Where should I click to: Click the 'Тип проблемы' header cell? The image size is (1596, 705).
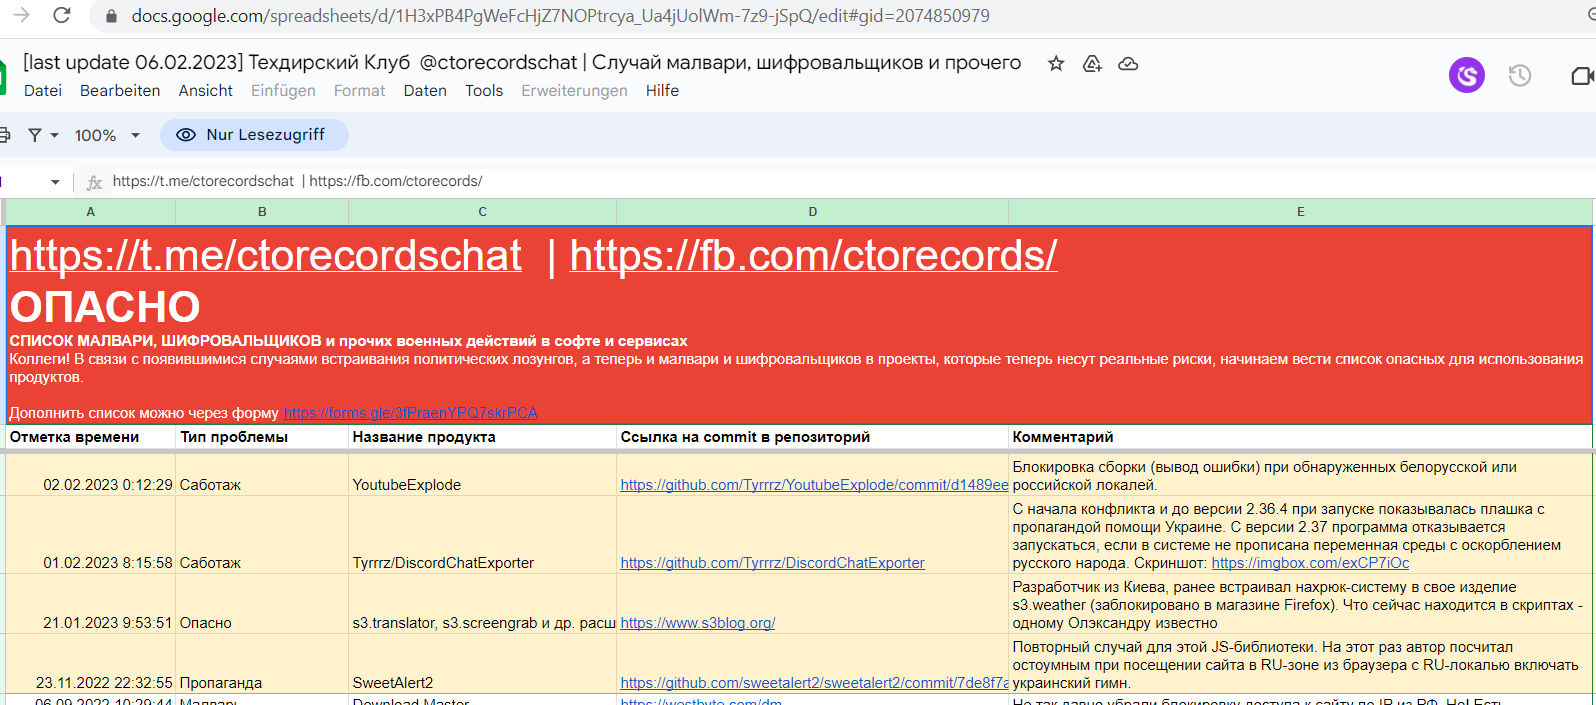pyautogui.click(x=262, y=437)
